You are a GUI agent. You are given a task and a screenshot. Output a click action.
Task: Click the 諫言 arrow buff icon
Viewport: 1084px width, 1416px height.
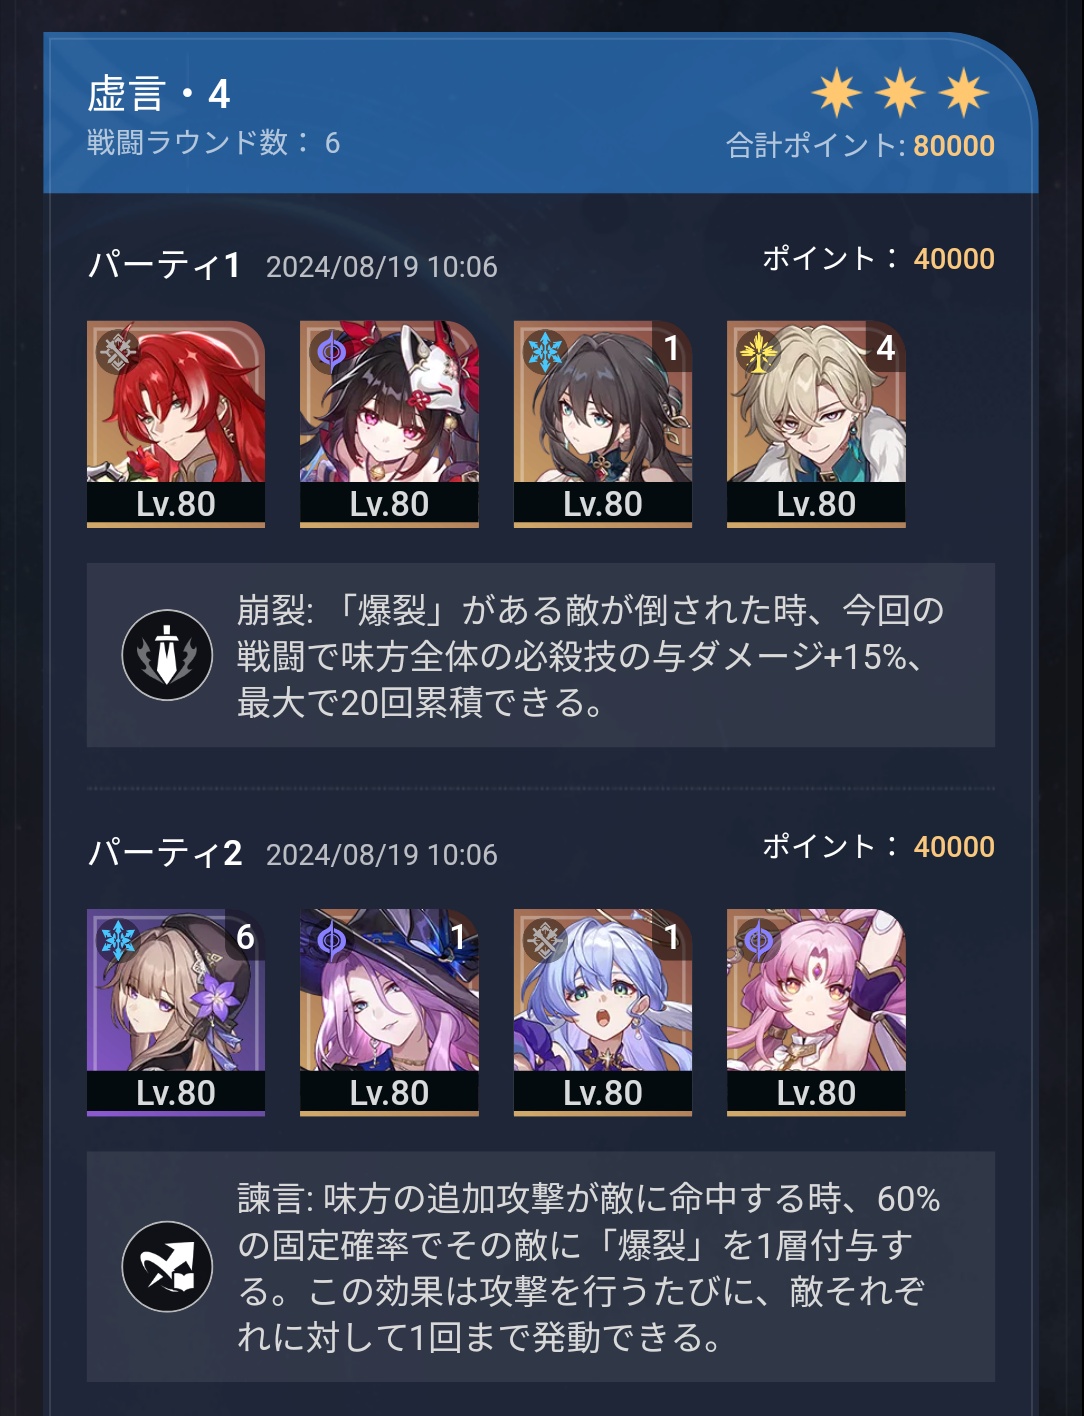coord(167,1266)
